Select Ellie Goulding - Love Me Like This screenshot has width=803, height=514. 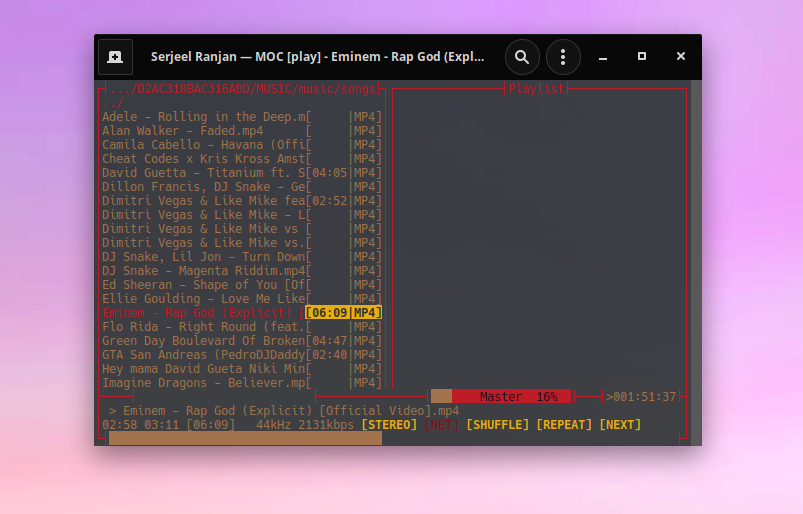coord(242,299)
